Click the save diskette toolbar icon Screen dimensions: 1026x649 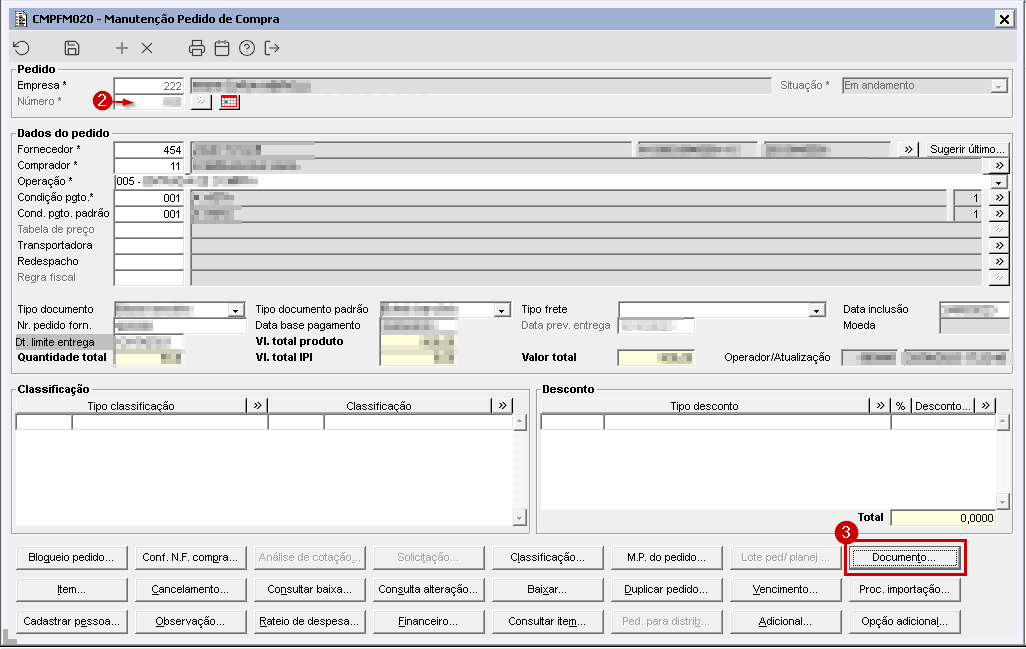click(72, 48)
